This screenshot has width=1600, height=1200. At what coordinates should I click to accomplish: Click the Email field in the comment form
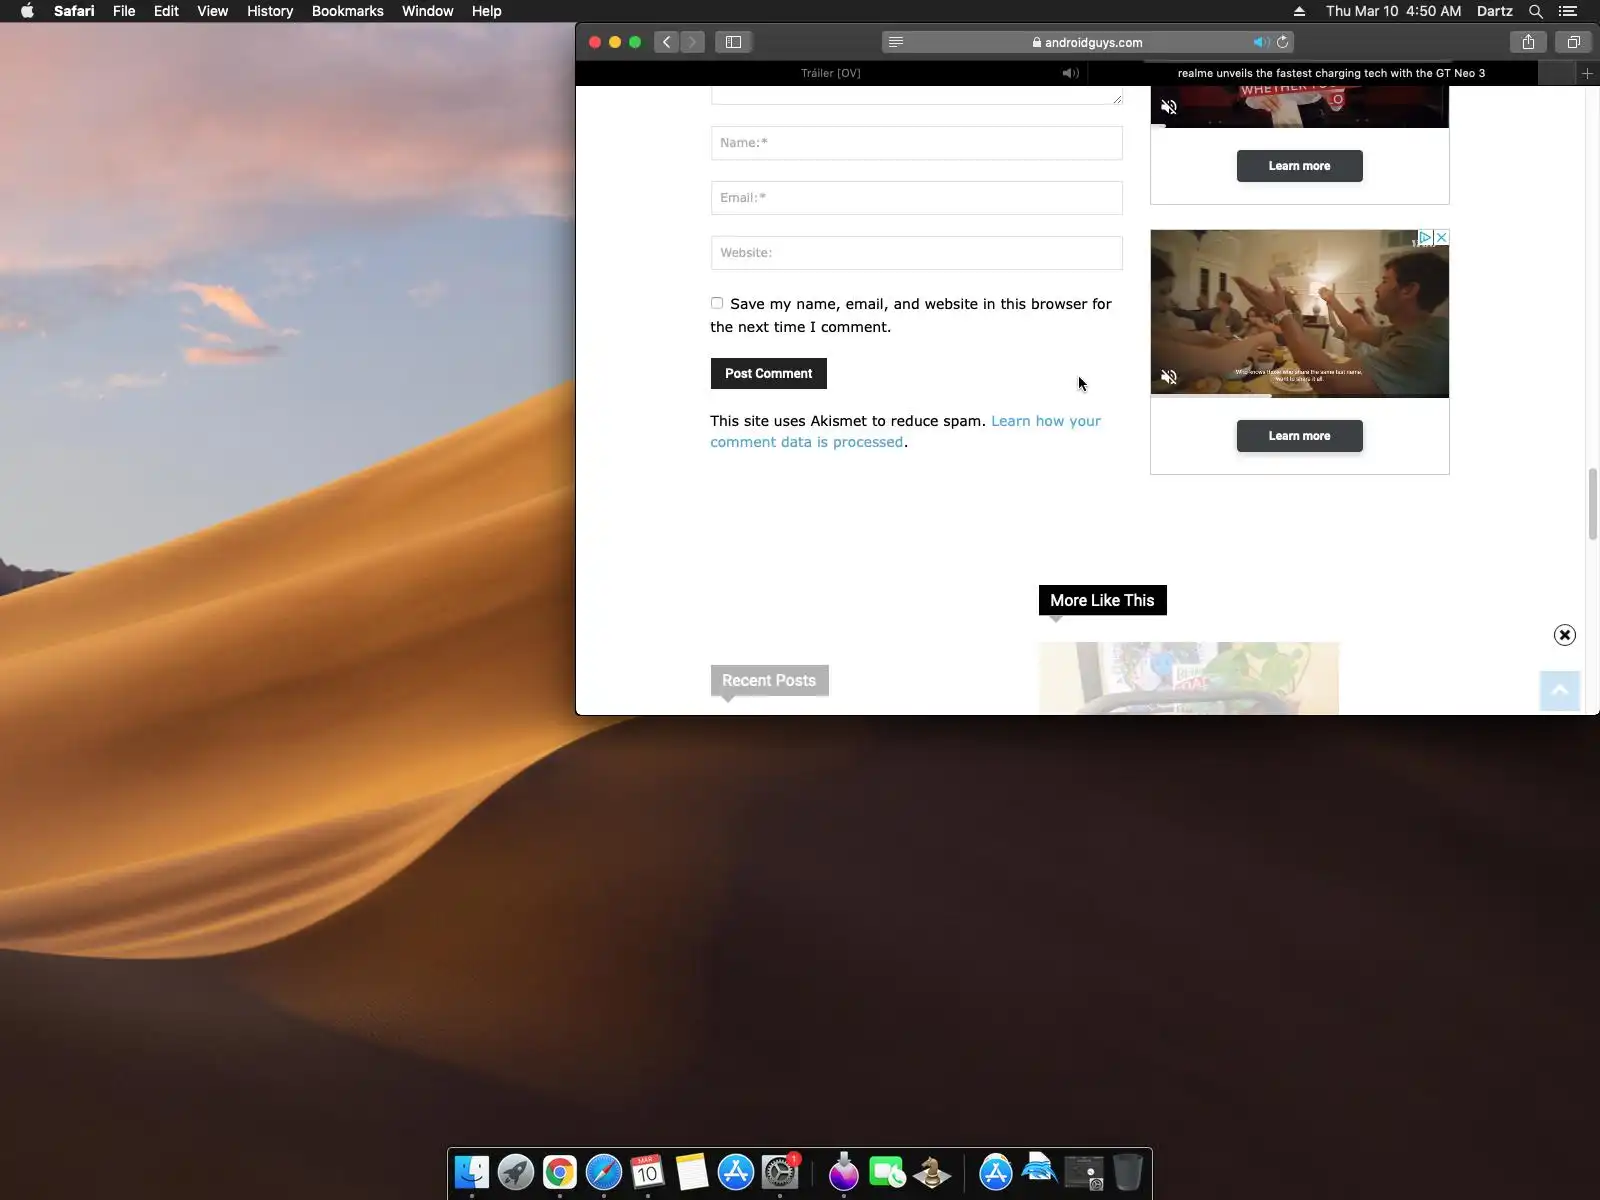tap(916, 198)
